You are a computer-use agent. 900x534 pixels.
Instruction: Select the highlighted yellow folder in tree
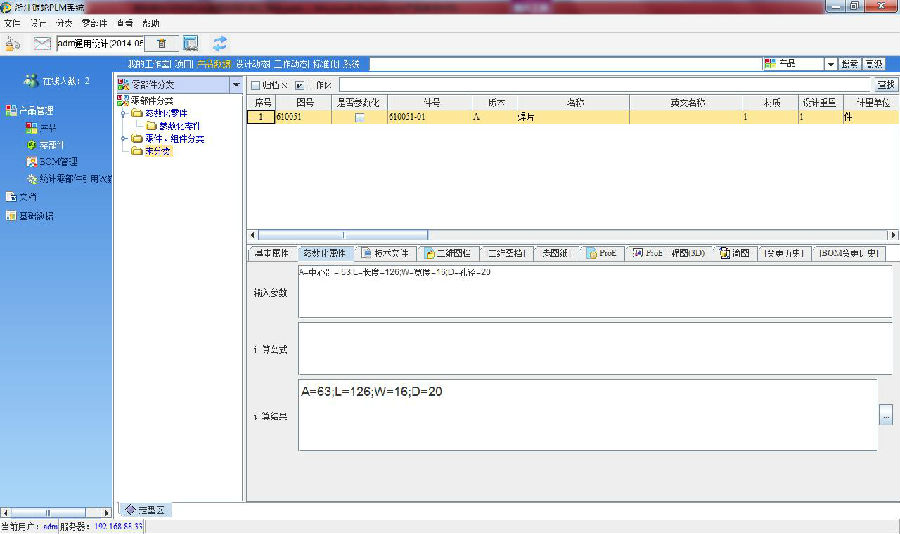pos(157,152)
